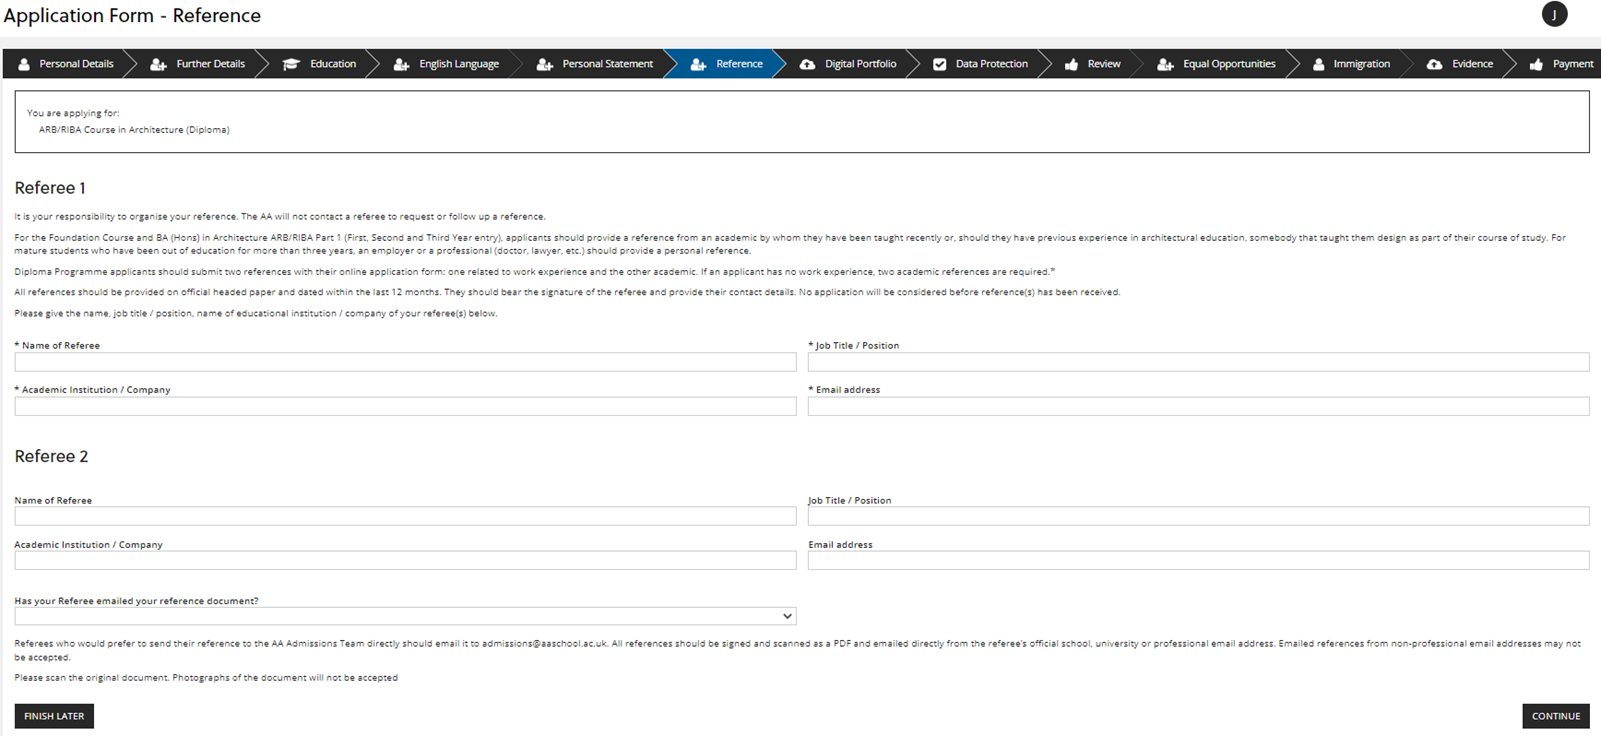Open the user avatar in top-right corner
This screenshot has height=736, width=1601.
[1554, 14]
